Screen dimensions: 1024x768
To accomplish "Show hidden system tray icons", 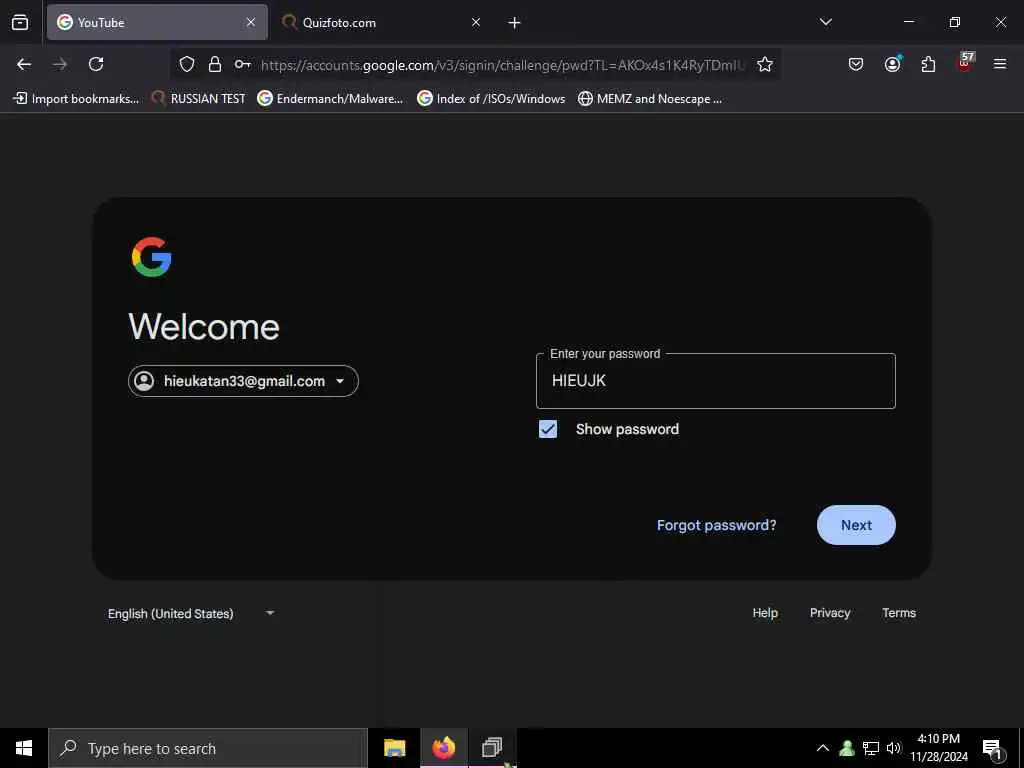I will [x=823, y=748].
